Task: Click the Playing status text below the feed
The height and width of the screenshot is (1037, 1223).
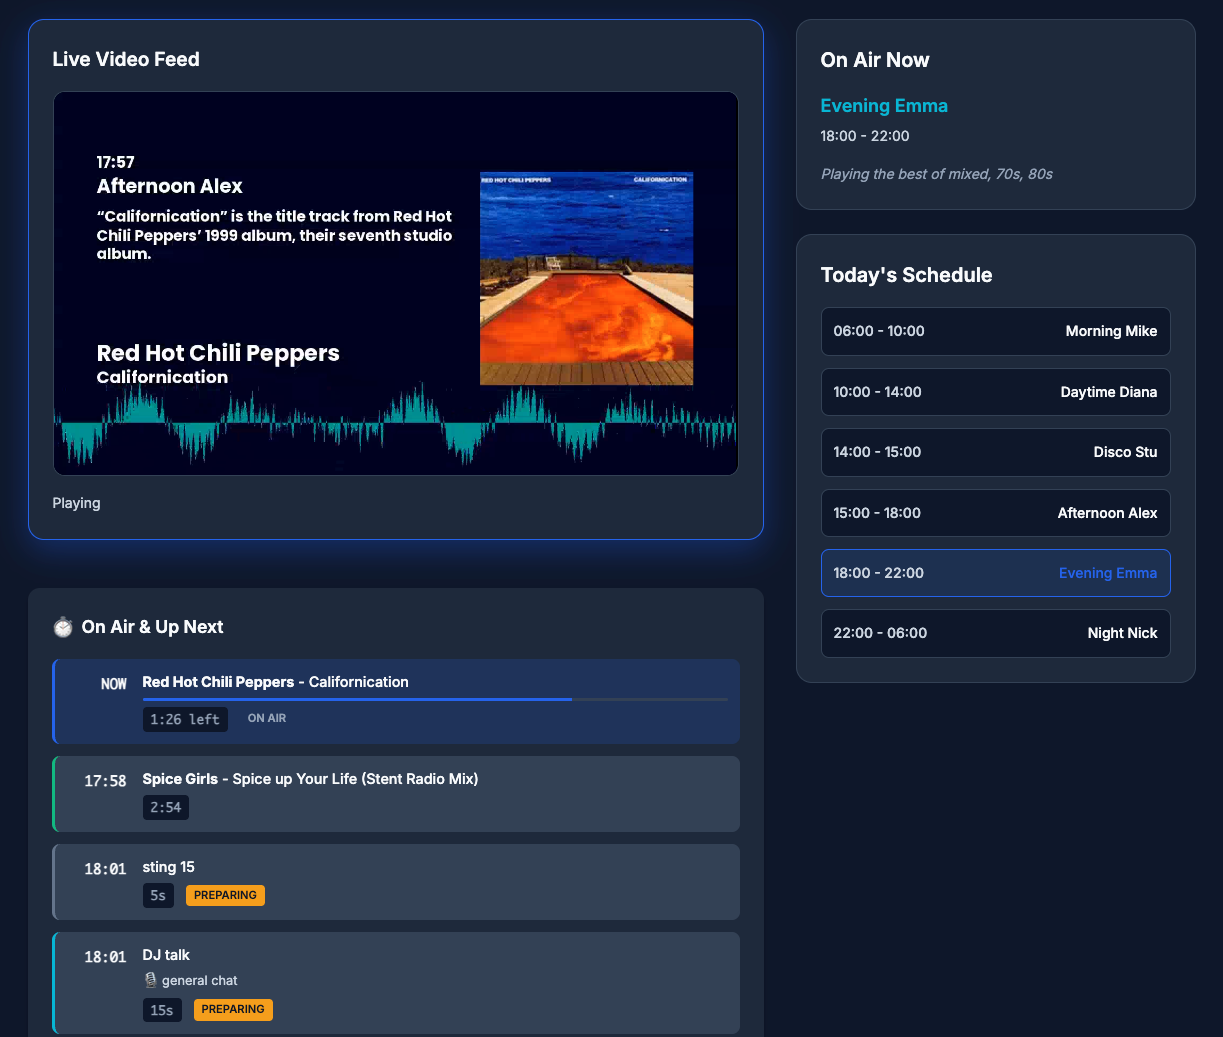Action: [x=76, y=503]
